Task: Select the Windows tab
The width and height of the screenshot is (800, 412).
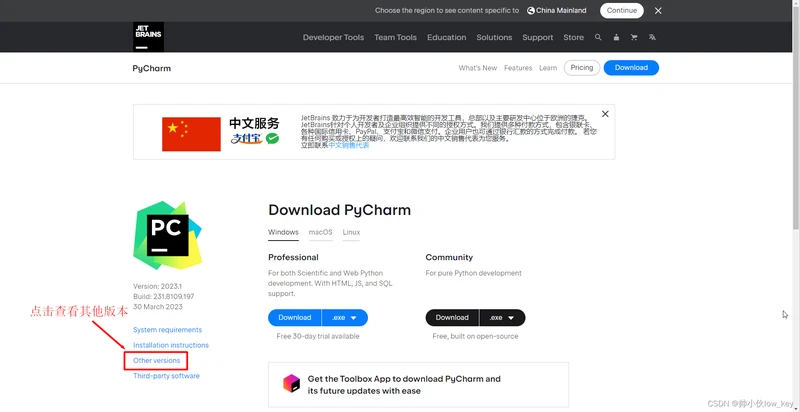Action: click(x=283, y=232)
